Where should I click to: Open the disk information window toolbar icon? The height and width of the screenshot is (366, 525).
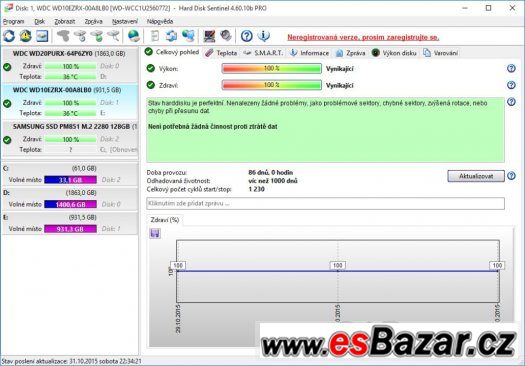click(42, 36)
